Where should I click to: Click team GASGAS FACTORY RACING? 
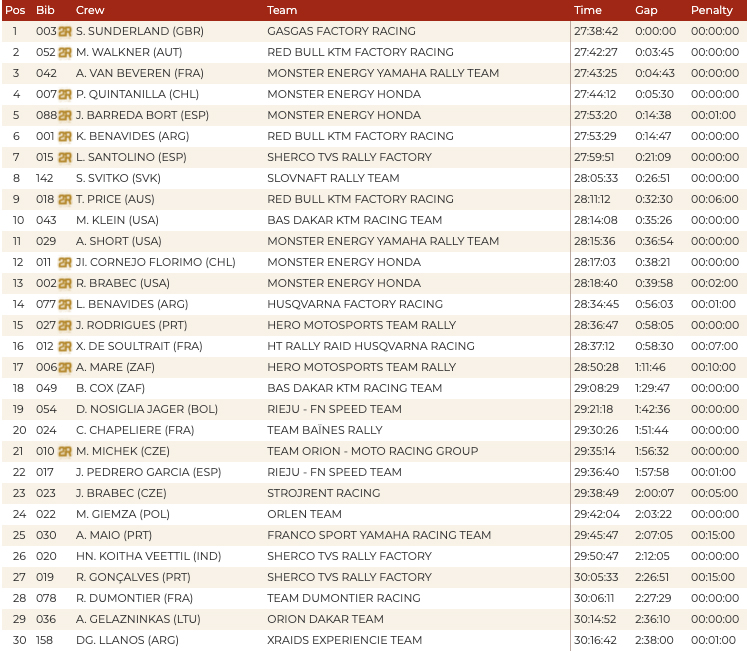click(x=342, y=31)
